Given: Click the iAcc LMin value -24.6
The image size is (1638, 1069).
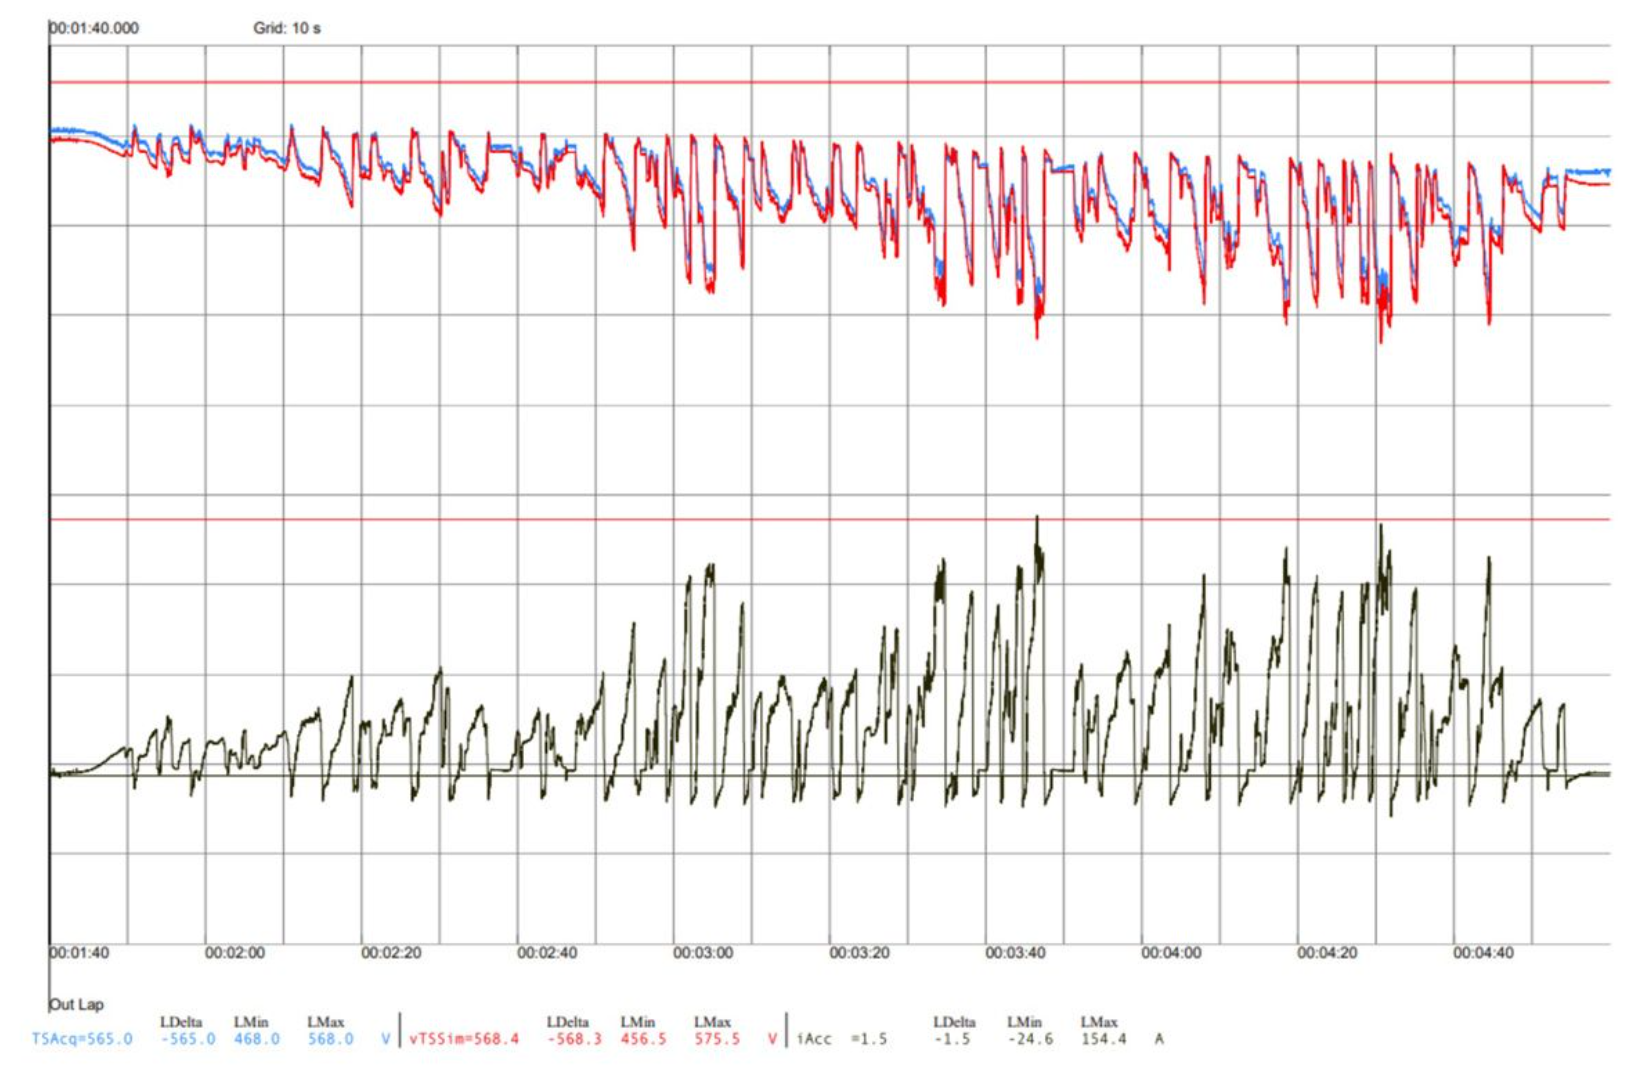Looking at the screenshot, I should [1029, 1039].
